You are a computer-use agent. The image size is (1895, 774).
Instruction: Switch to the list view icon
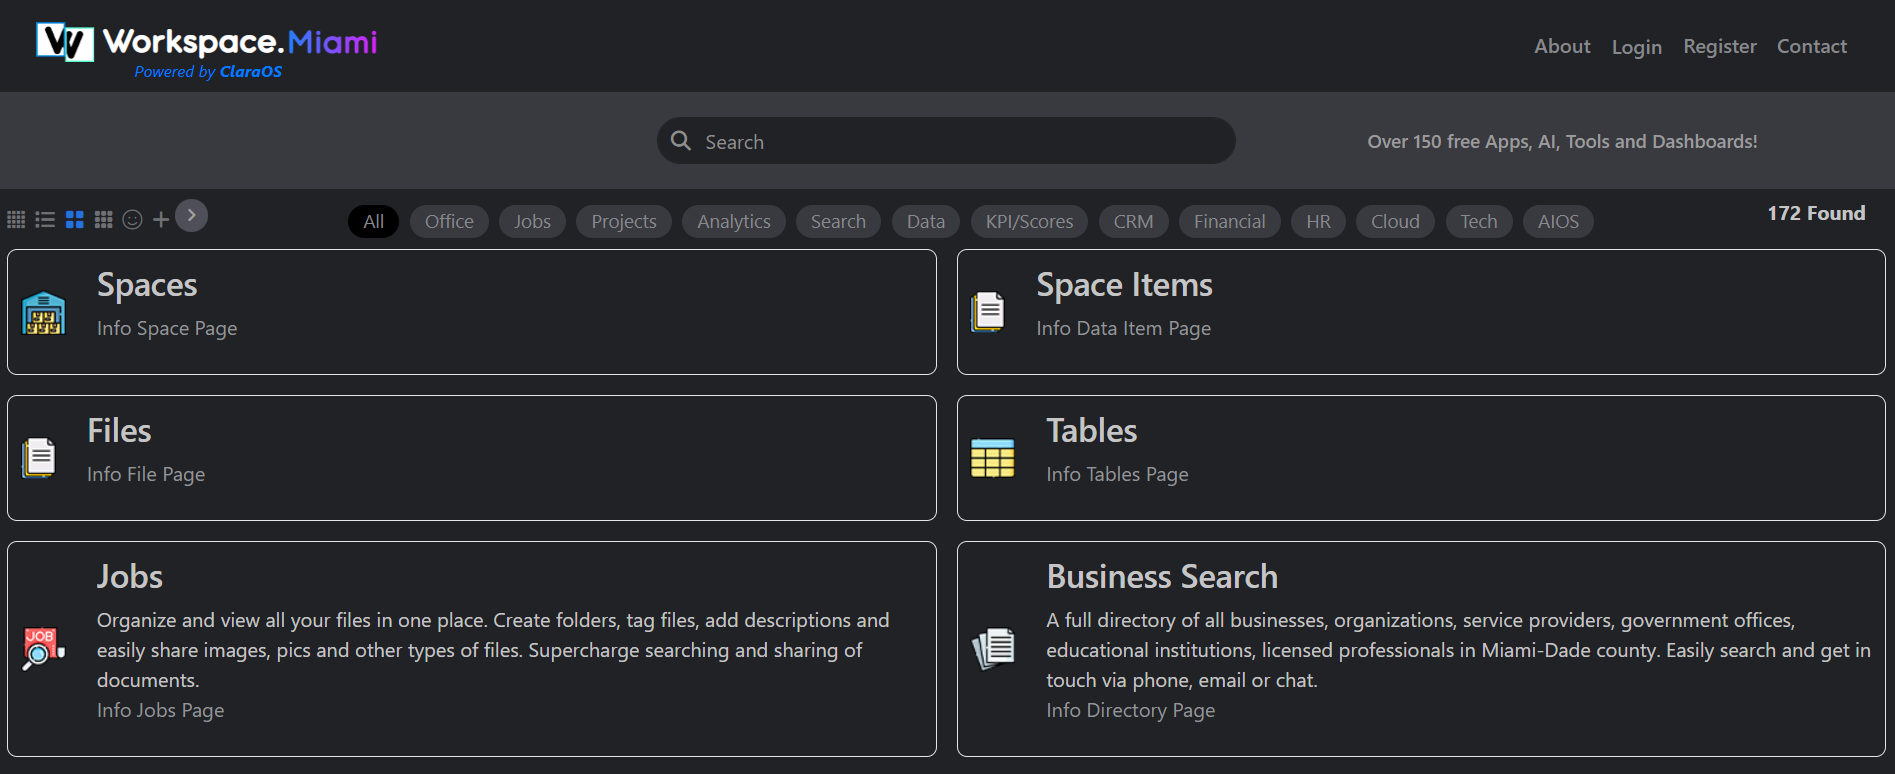(x=45, y=220)
